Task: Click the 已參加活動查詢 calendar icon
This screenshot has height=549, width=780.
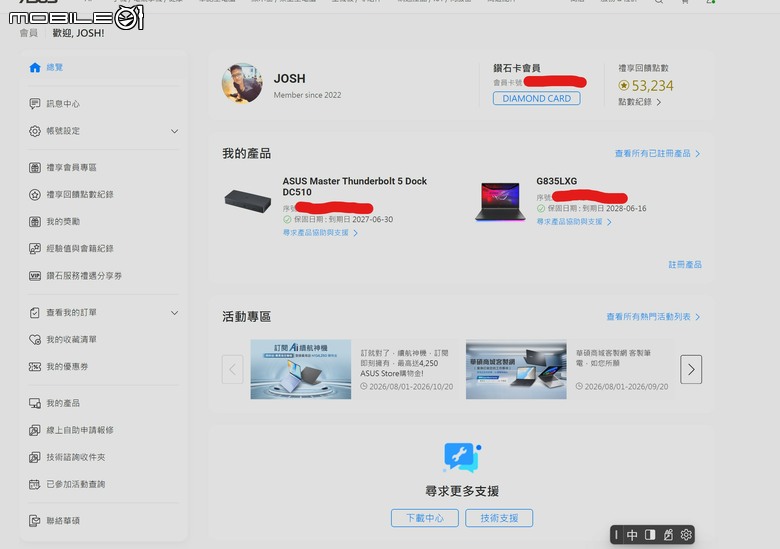Action: 35,484
